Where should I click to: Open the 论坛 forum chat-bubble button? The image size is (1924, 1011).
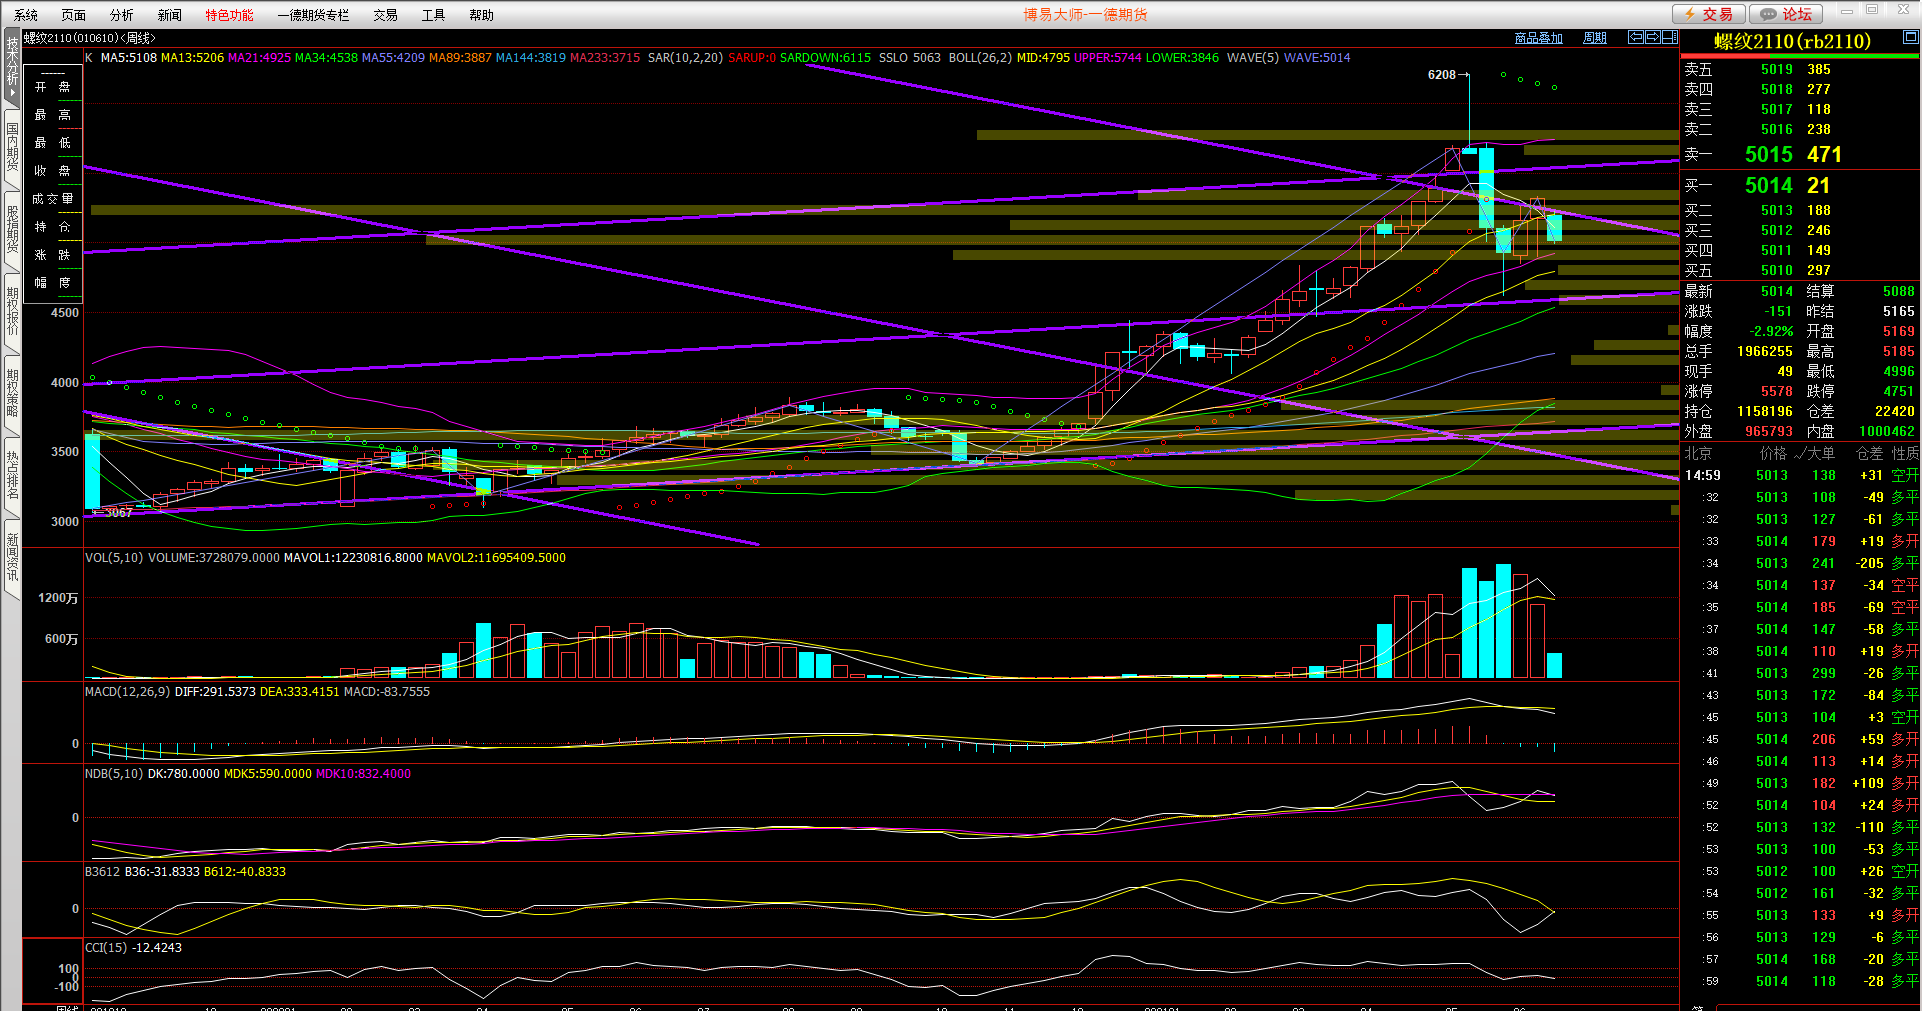coord(1786,14)
